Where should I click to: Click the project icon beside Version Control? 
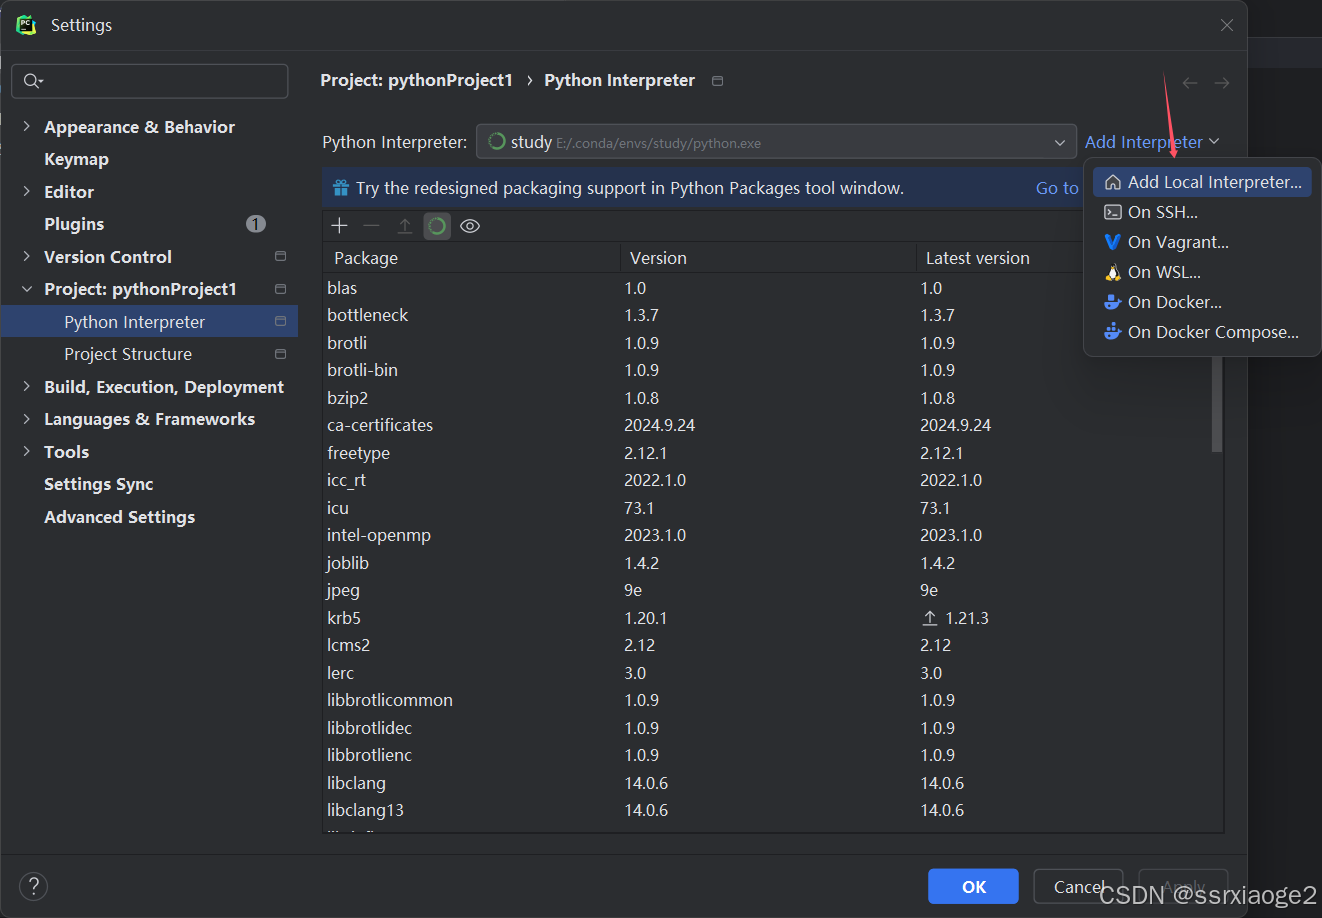point(280,257)
